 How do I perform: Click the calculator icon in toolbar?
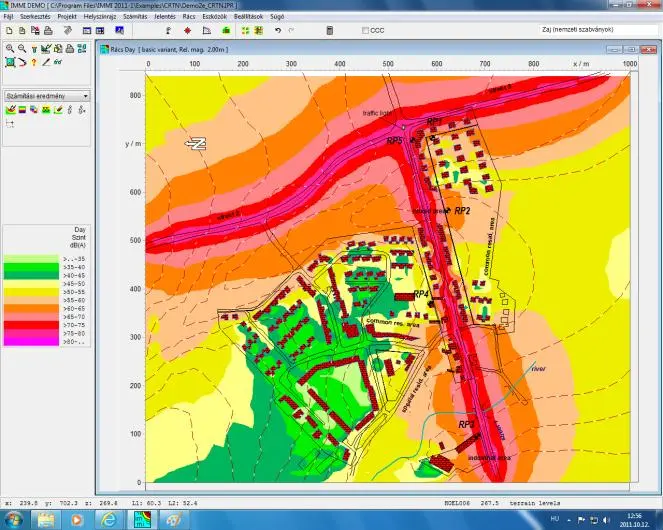330,31
